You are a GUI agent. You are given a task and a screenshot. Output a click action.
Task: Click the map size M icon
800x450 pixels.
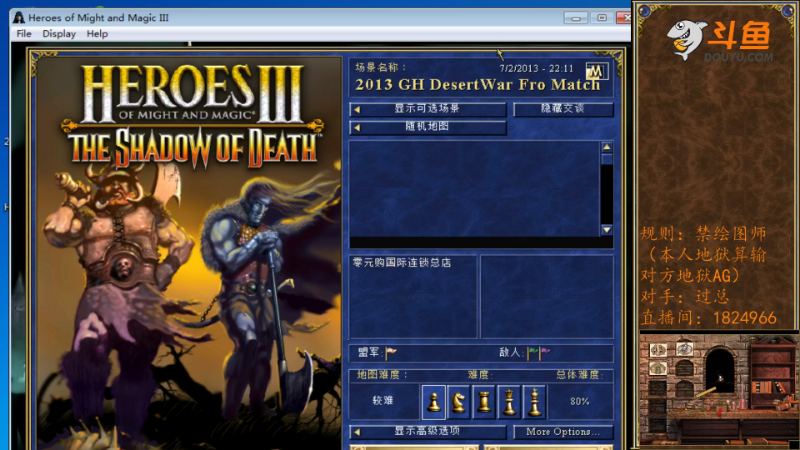[596, 71]
